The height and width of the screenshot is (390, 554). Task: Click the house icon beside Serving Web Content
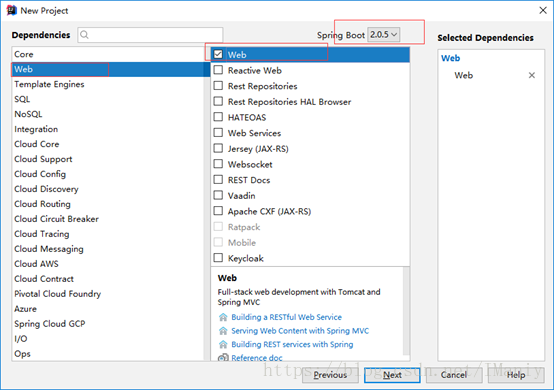[x=223, y=331]
